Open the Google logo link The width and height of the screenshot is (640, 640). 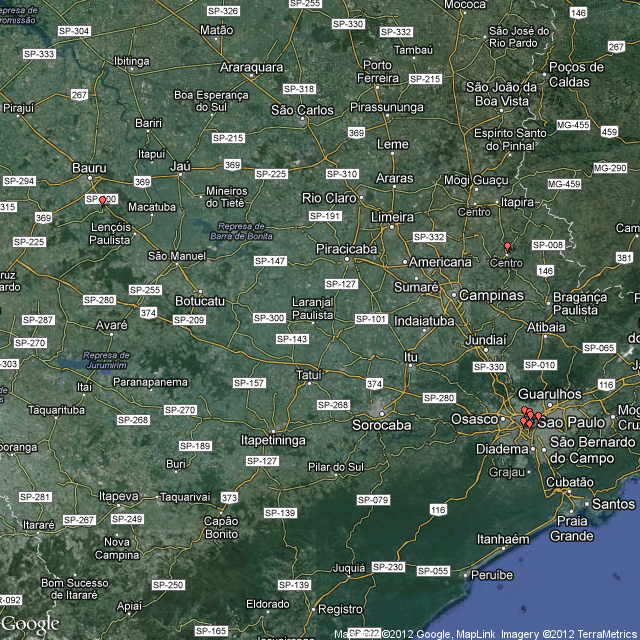(31, 624)
